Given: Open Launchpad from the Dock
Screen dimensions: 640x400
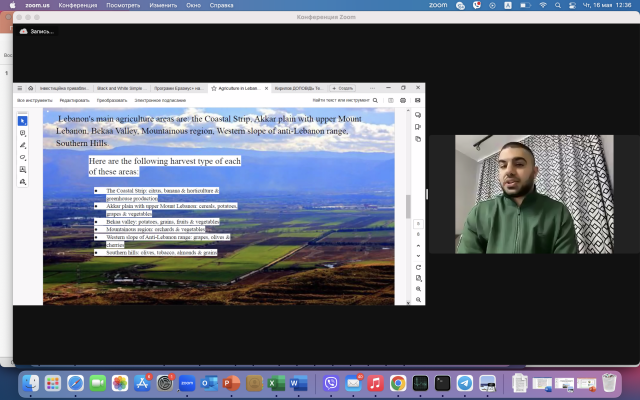Looking at the screenshot, I should pos(53,383).
